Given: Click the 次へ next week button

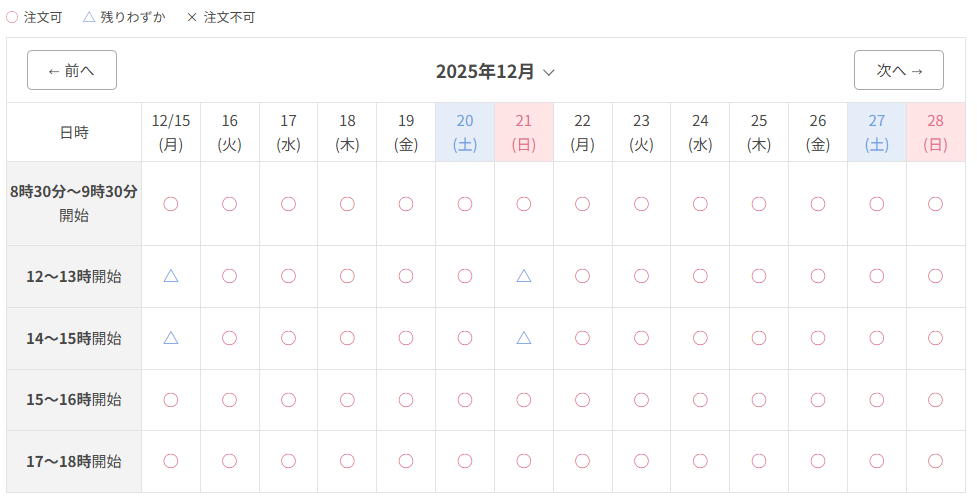Looking at the screenshot, I should coord(898,70).
